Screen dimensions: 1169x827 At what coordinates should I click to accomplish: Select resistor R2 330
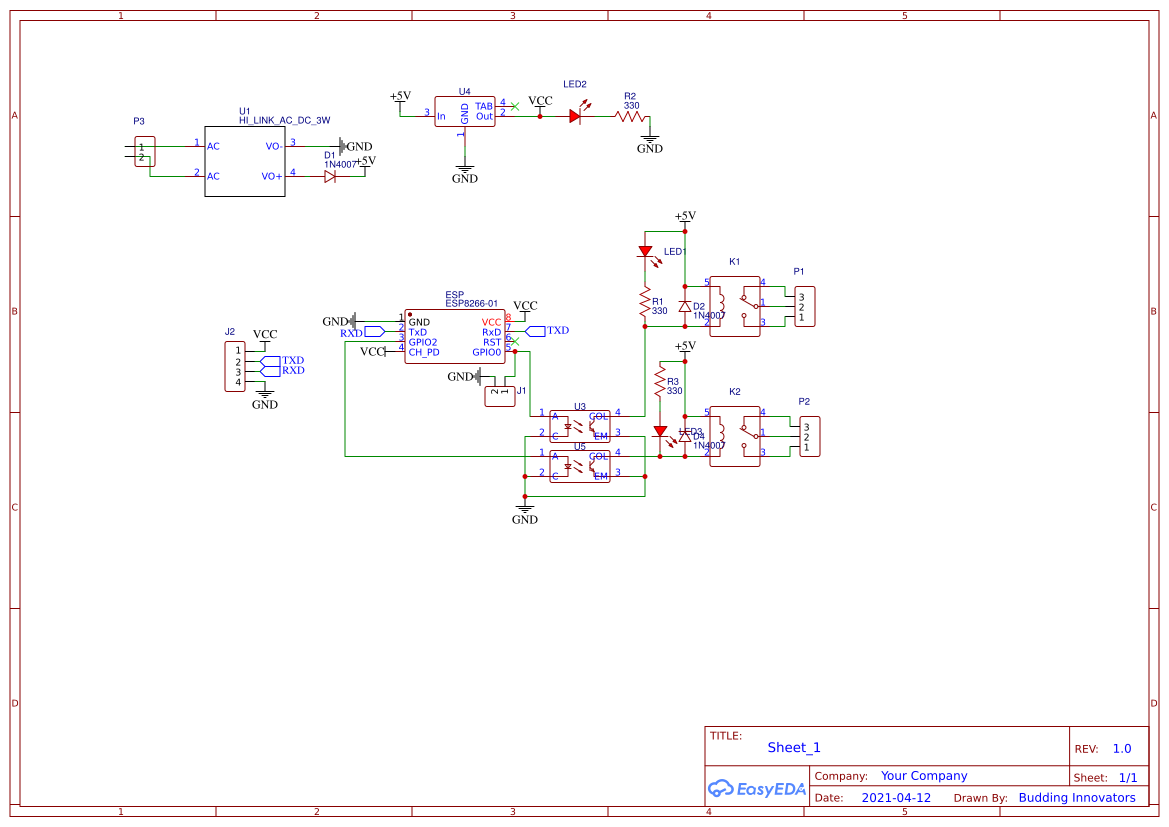click(x=630, y=118)
